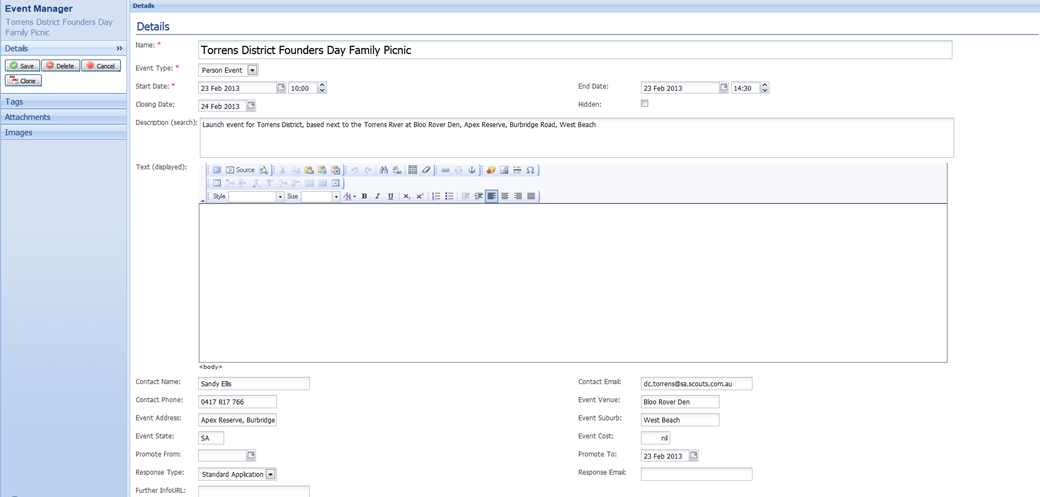Open the Closing Date calendar picker

[251, 106]
